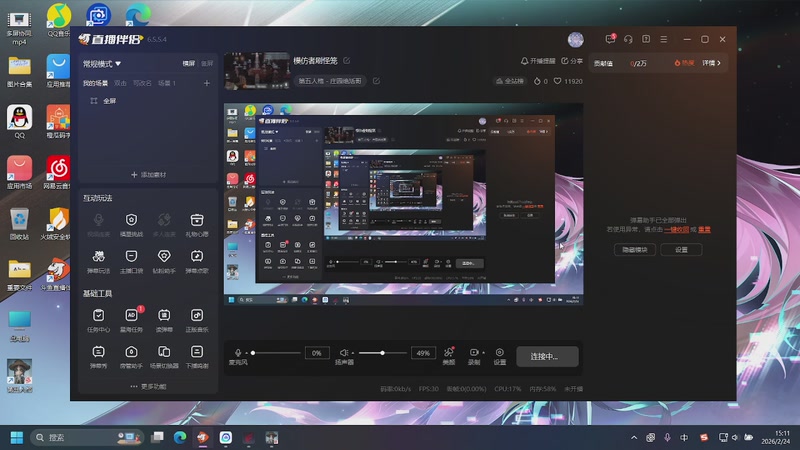Open the 礼物心愿 gift wish tool
800x450 pixels.
(x=196, y=225)
